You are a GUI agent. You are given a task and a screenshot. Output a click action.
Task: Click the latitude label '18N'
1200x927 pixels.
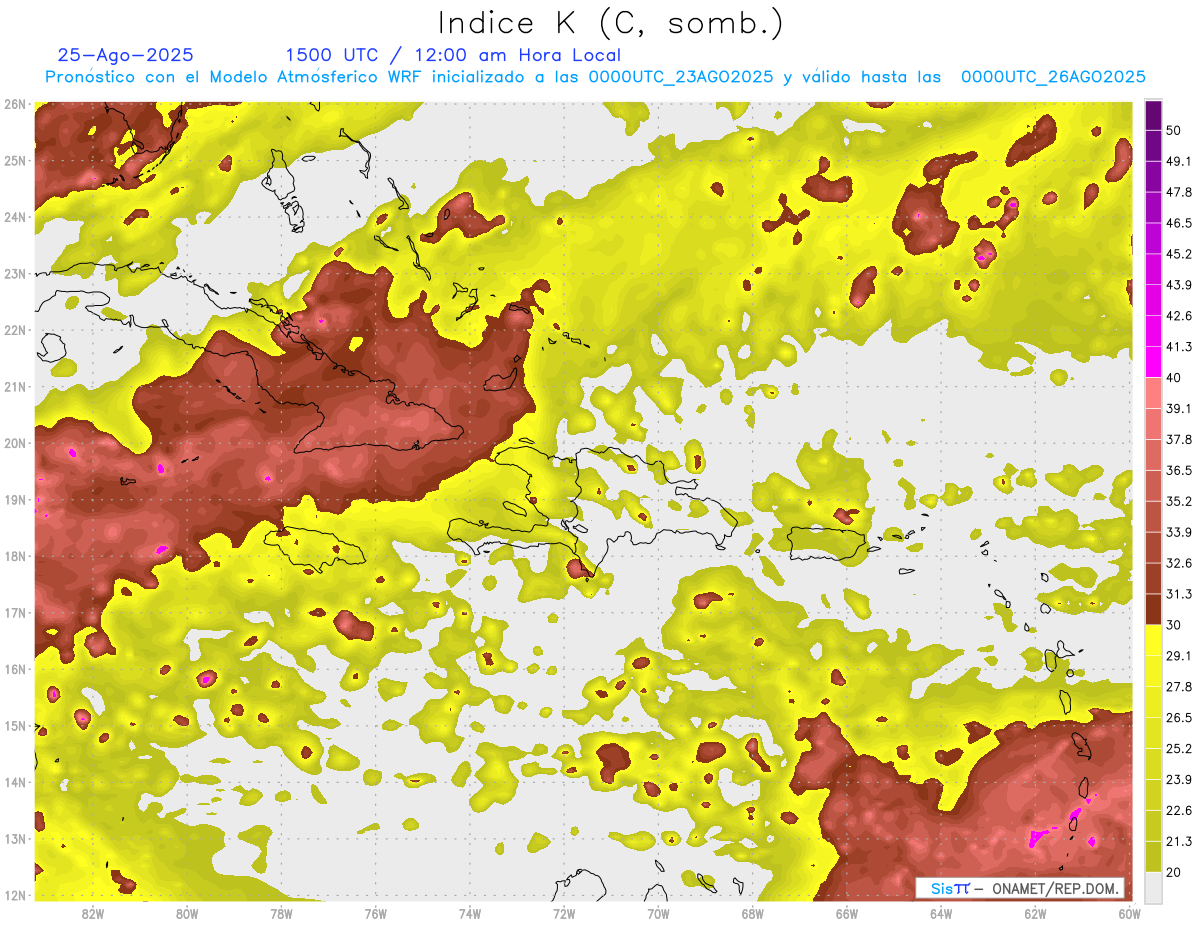click(x=15, y=556)
